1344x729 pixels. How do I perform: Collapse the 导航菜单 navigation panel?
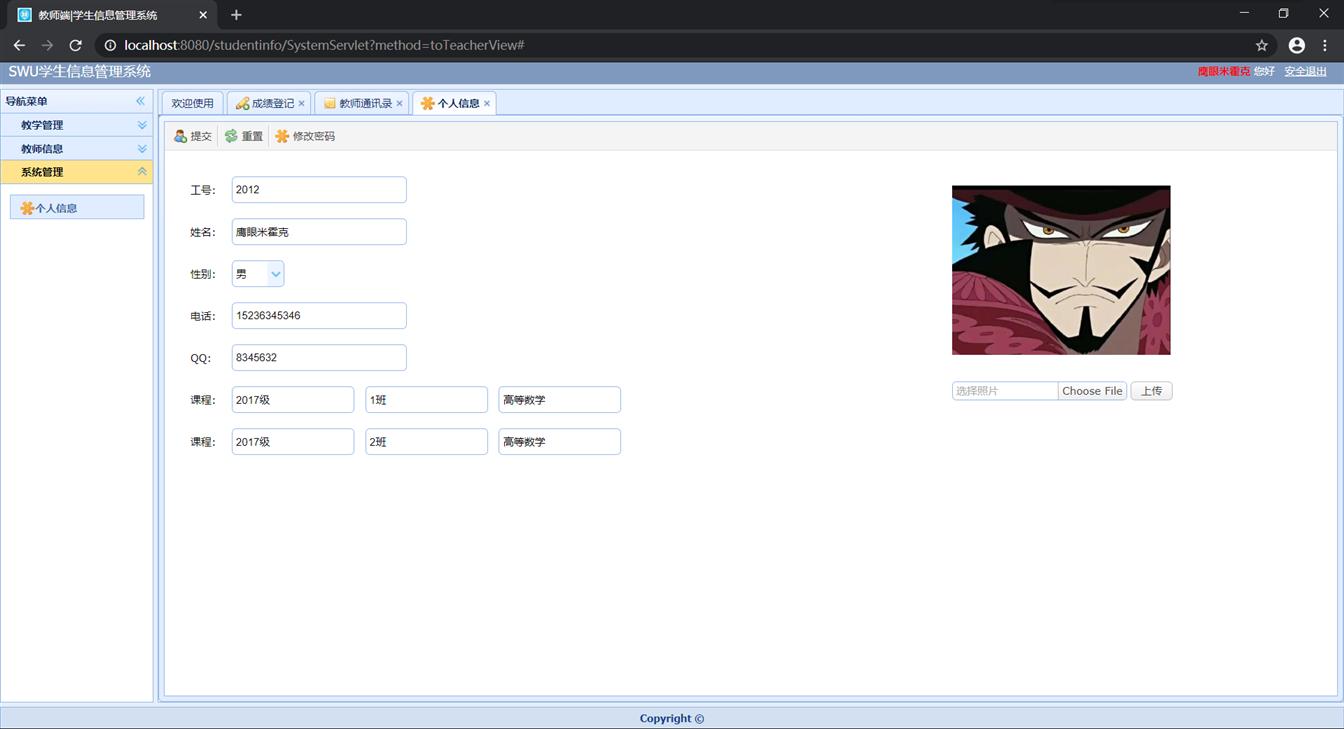141,101
